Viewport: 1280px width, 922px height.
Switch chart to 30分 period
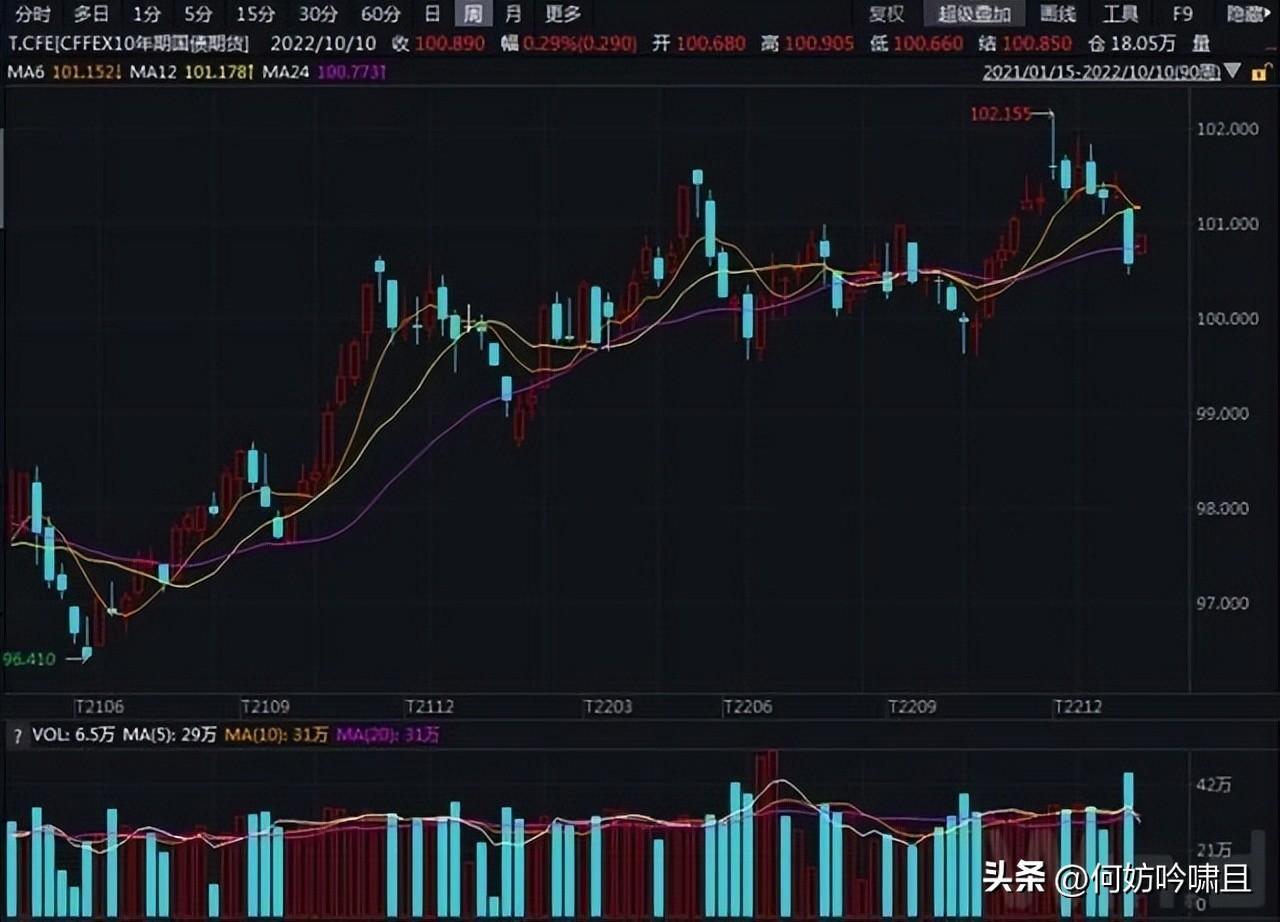318,14
